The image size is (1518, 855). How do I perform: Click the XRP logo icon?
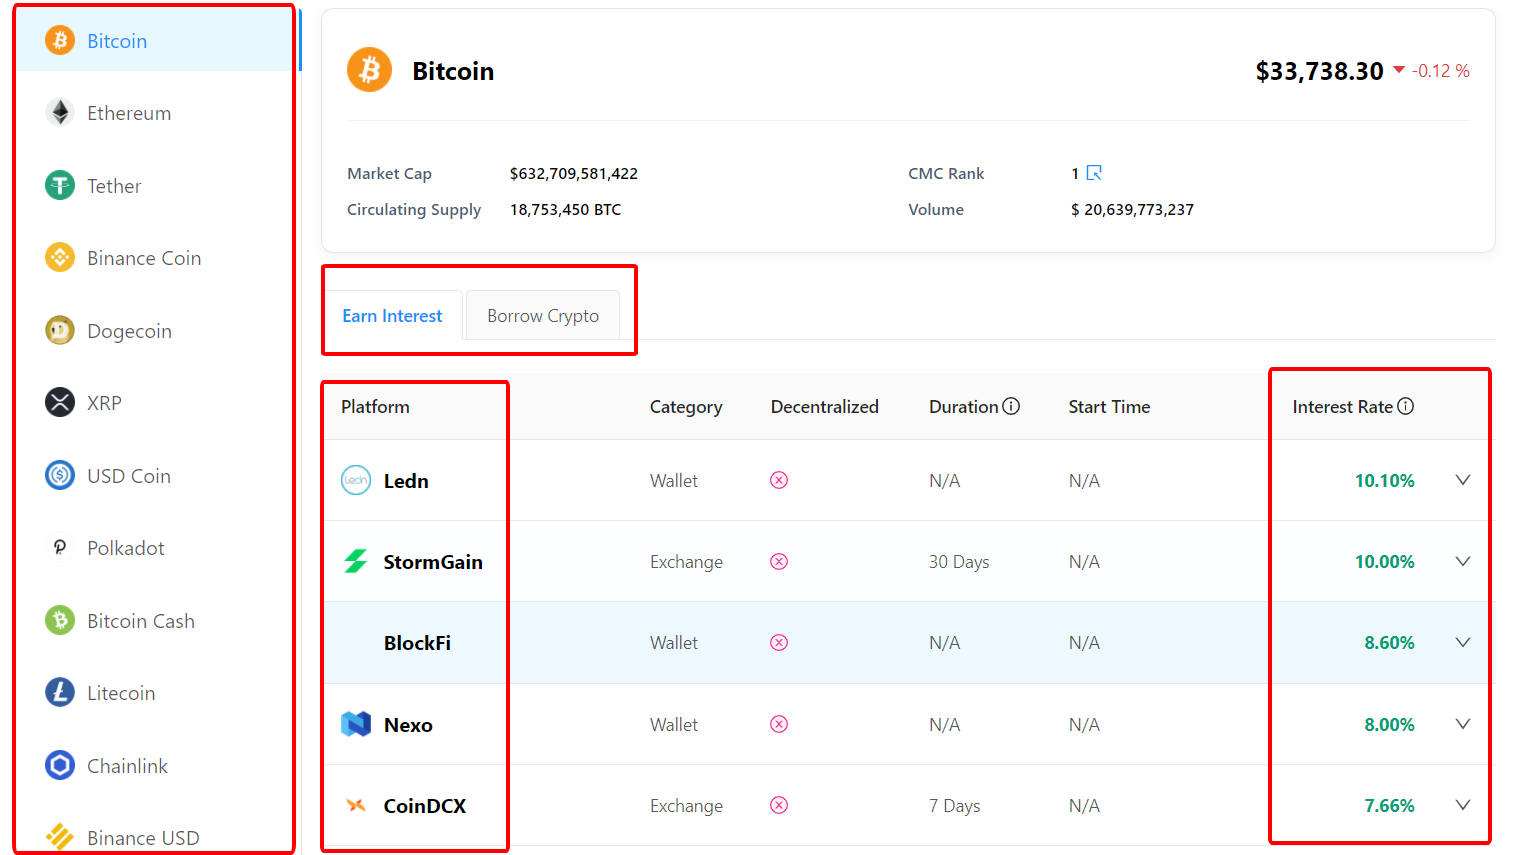click(x=60, y=403)
